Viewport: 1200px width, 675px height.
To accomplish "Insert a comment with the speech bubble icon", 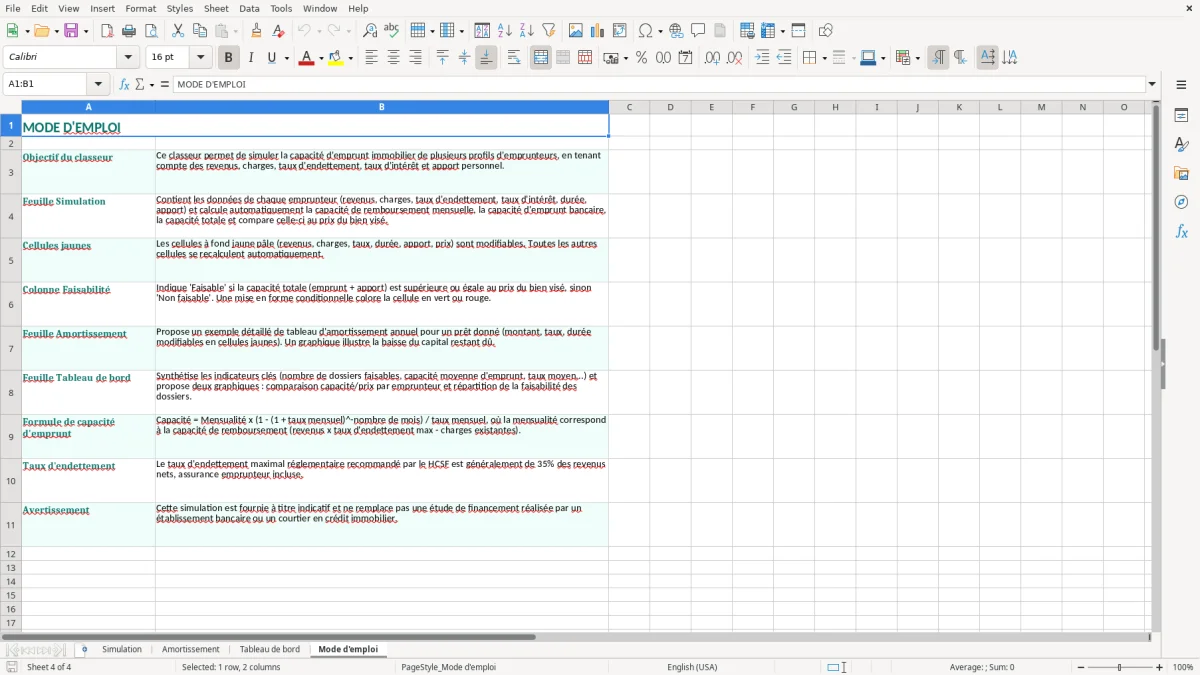I will click(698, 31).
